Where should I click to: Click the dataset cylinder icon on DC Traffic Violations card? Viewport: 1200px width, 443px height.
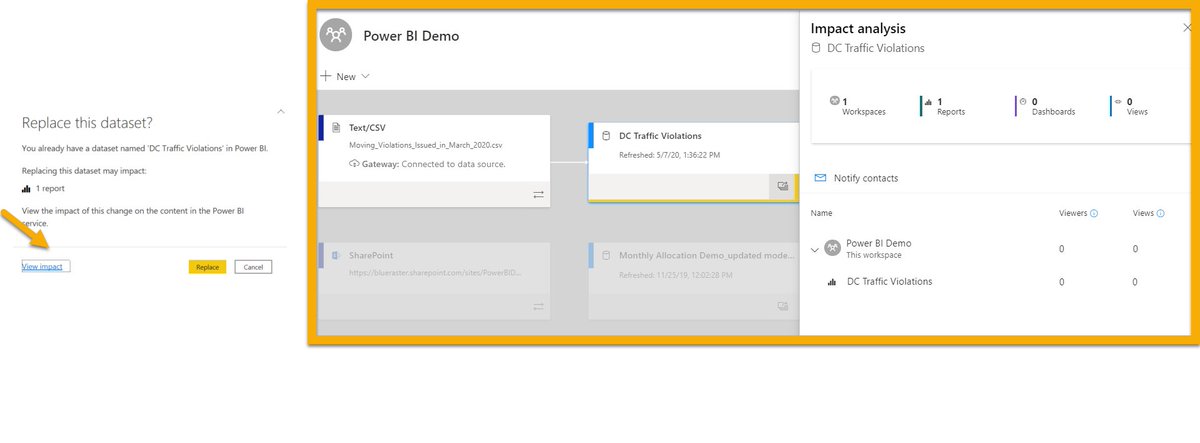pyautogui.click(x=605, y=136)
